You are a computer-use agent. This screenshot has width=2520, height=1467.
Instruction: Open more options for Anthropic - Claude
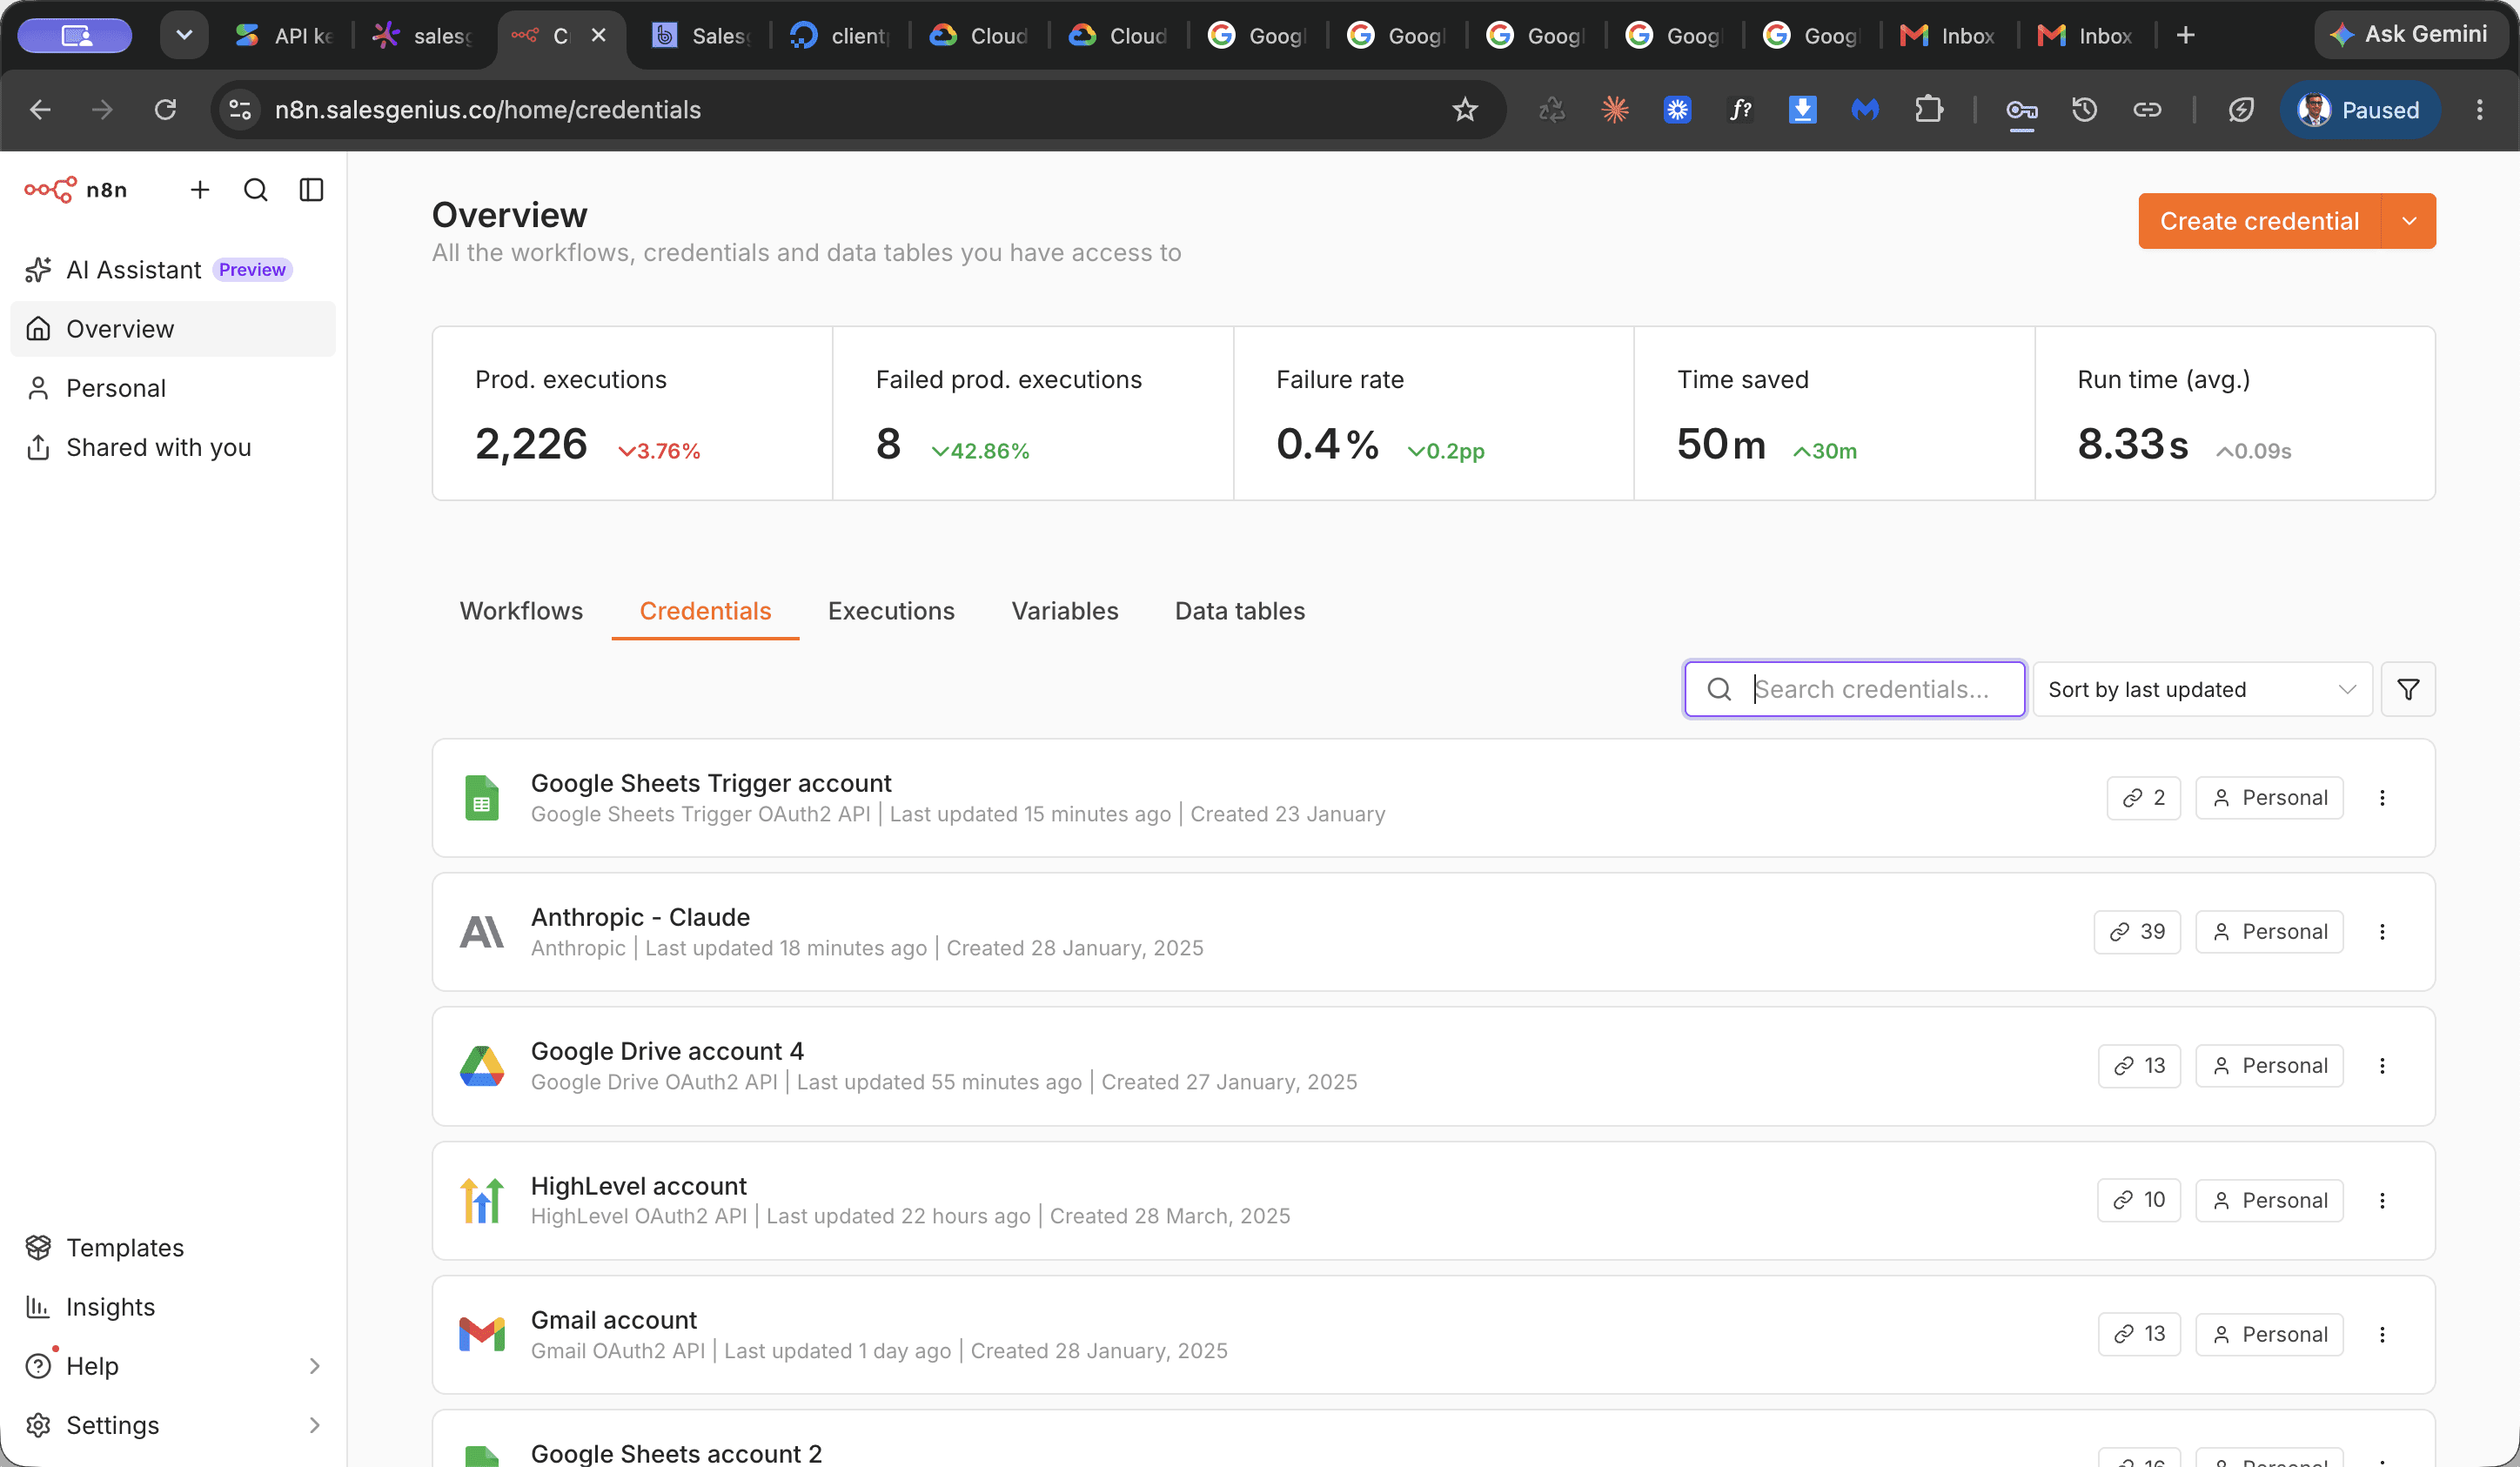click(x=2382, y=932)
